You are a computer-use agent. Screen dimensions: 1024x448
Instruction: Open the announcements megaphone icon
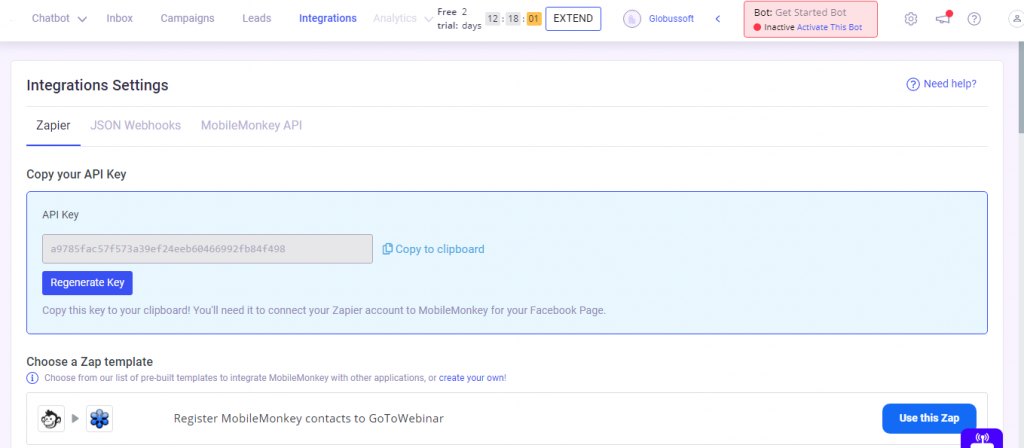coord(942,18)
